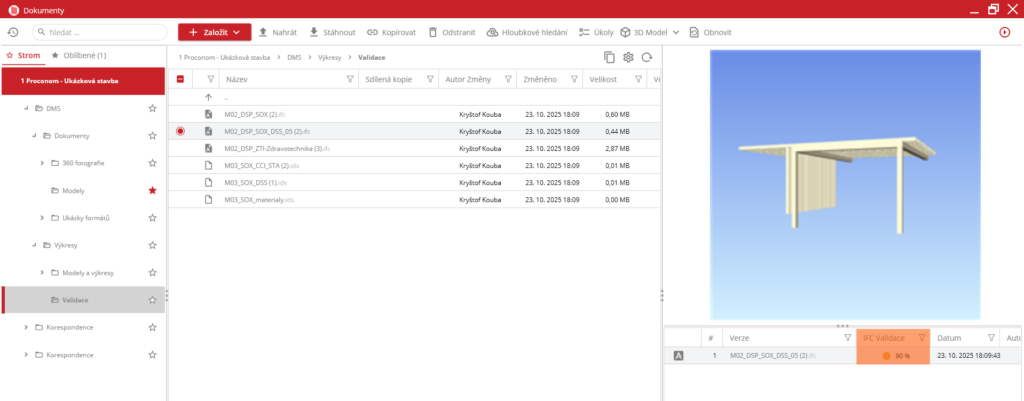This screenshot has width=1024, height=401.
Task: Click the 3D model preview canvas
Action: 845,185
